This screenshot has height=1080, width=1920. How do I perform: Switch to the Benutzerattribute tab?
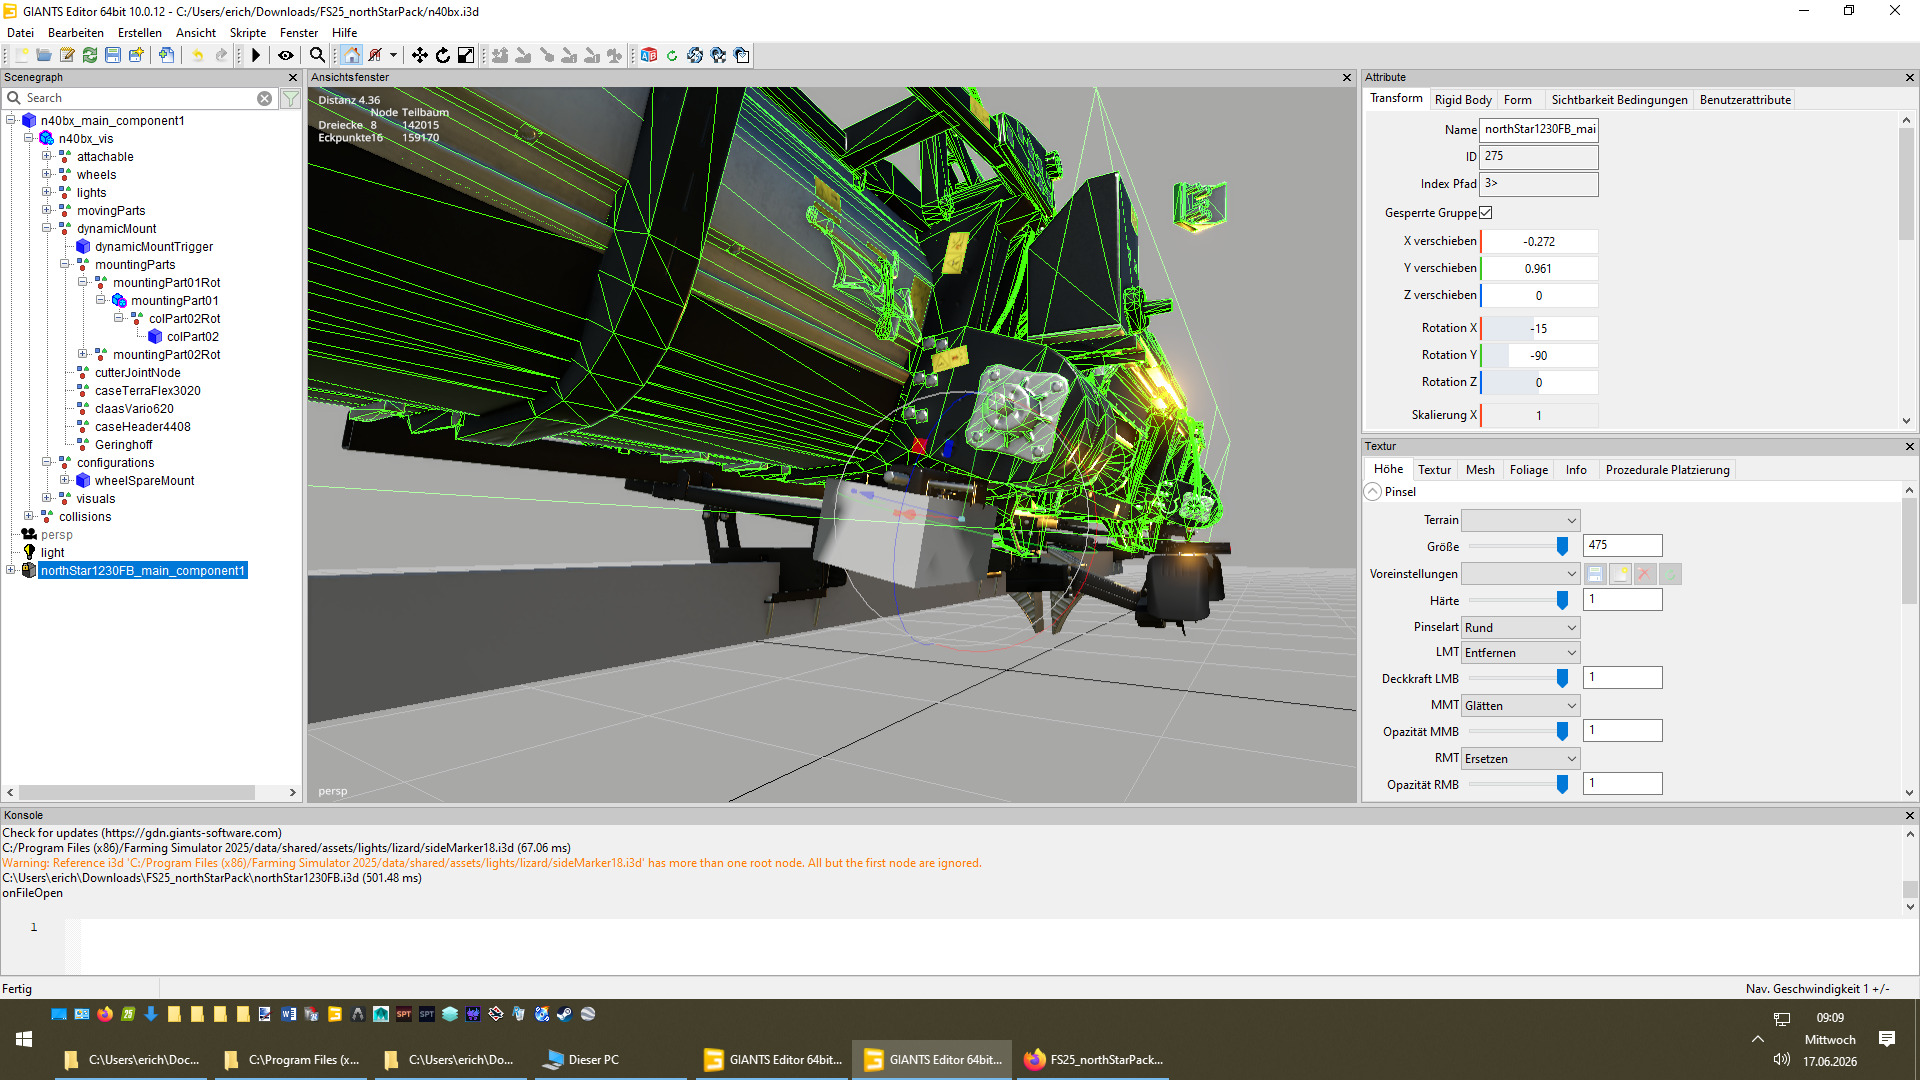point(1745,100)
